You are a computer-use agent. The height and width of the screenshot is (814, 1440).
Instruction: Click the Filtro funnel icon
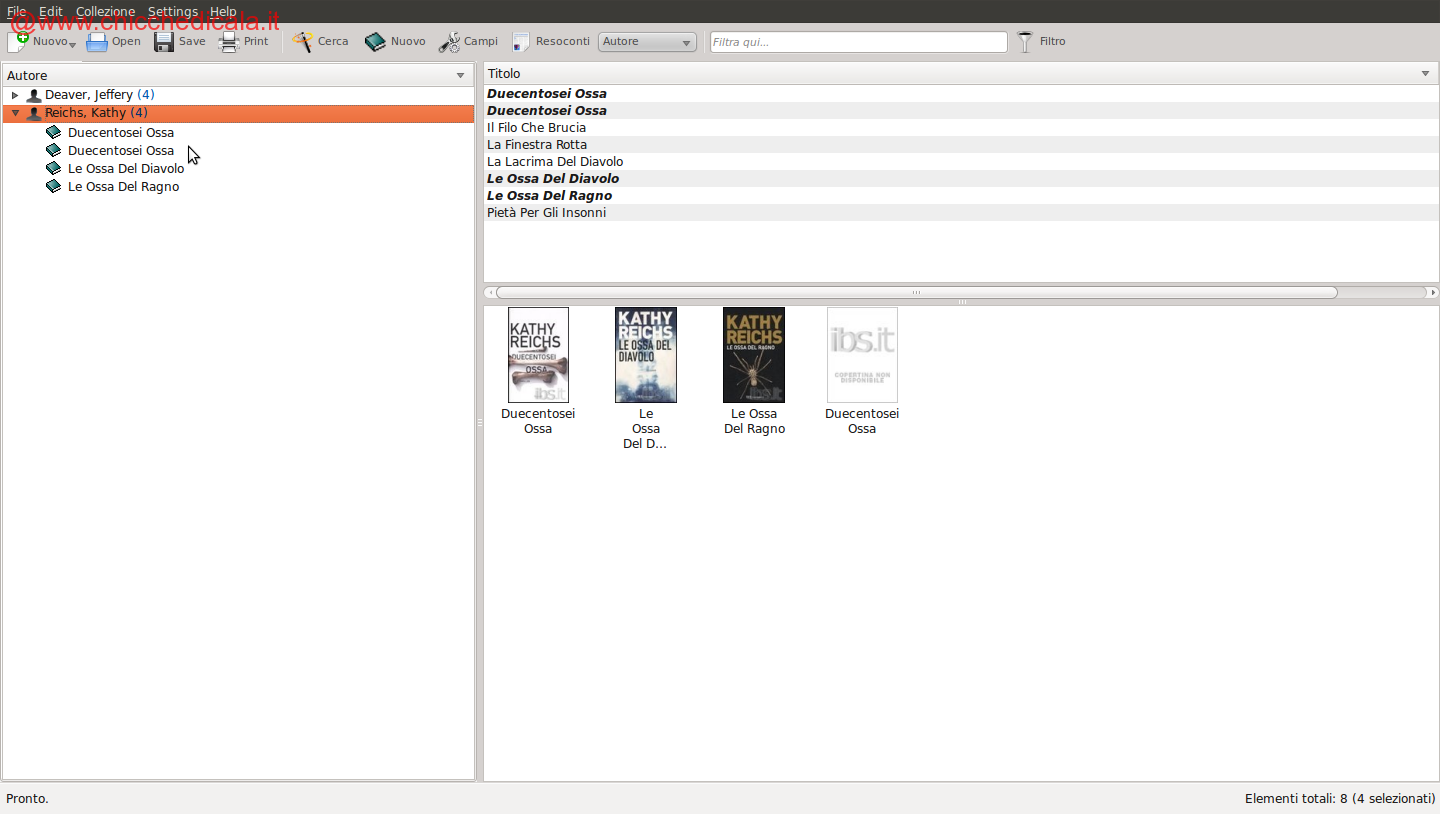click(1025, 42)
